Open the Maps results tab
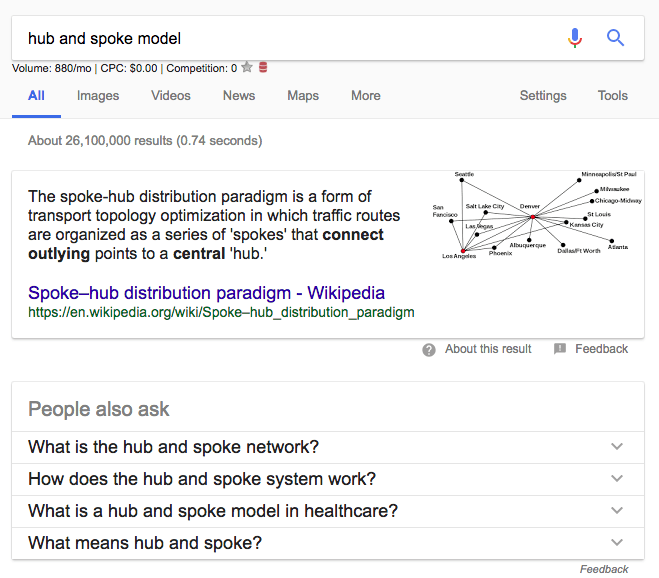Screen dimensions: 659x578 point(303,96)
